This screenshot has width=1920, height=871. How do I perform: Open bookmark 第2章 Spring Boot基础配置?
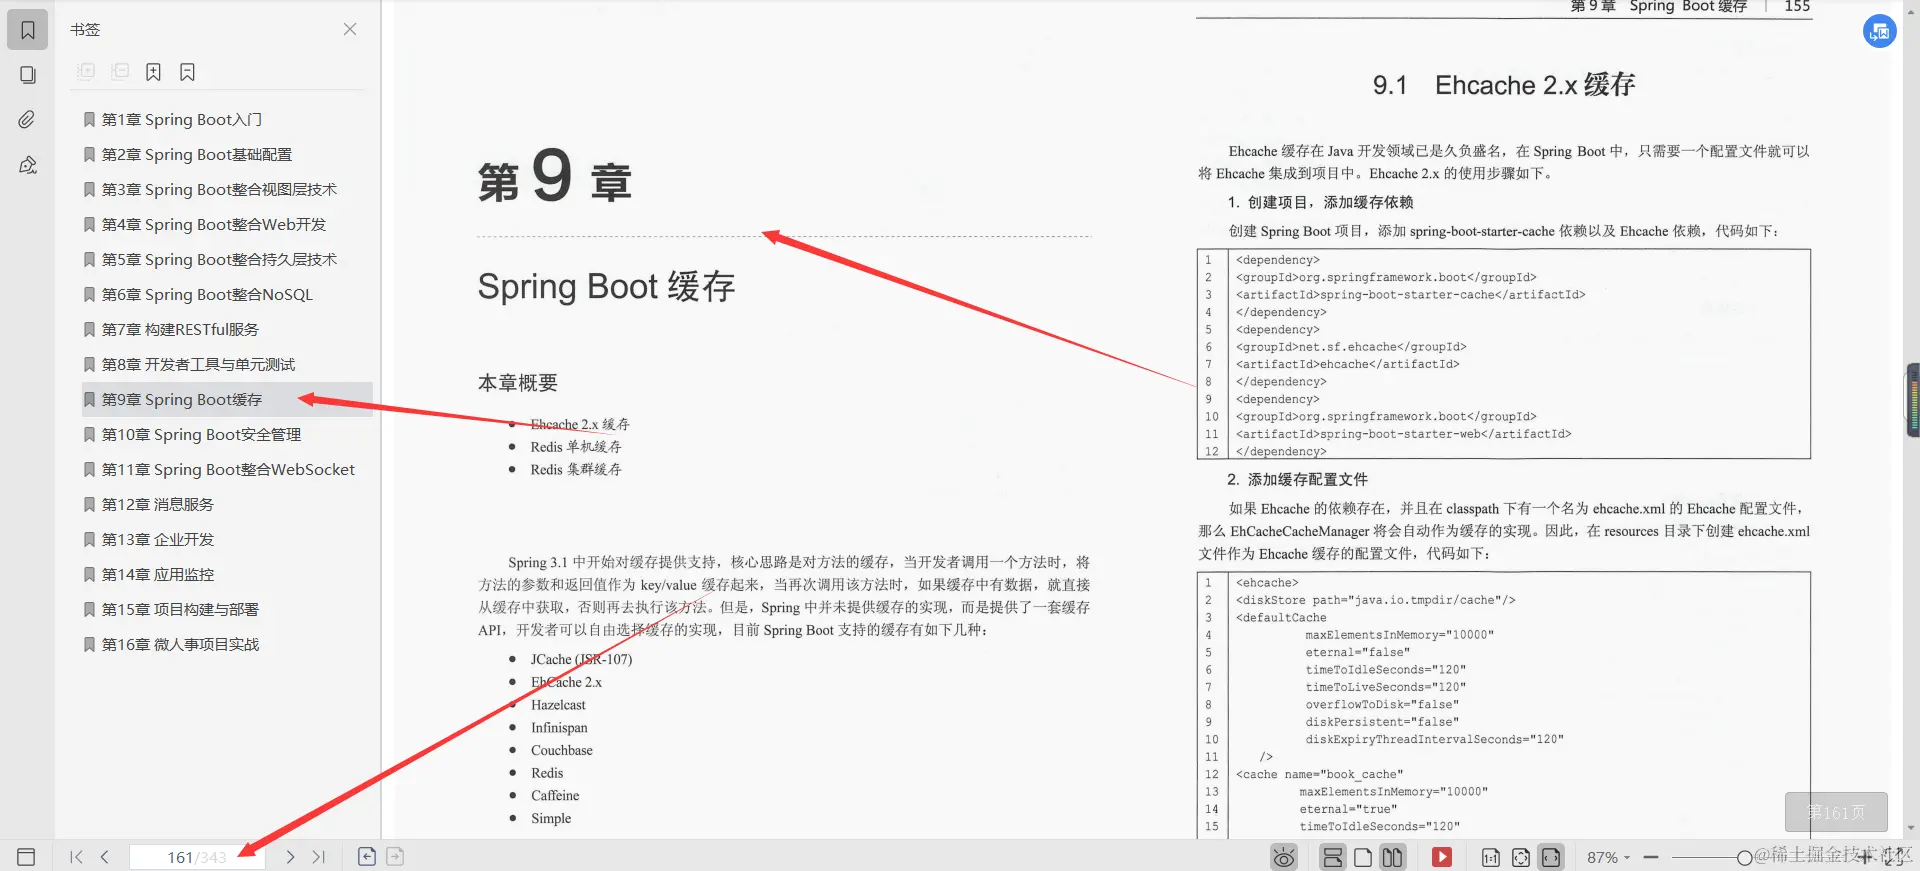tap(197, 154)
